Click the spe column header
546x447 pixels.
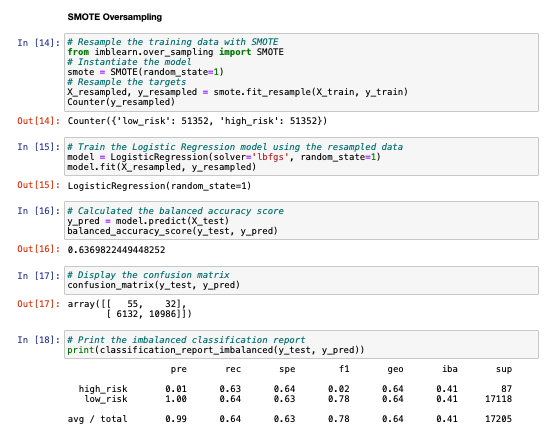point(287,369)
